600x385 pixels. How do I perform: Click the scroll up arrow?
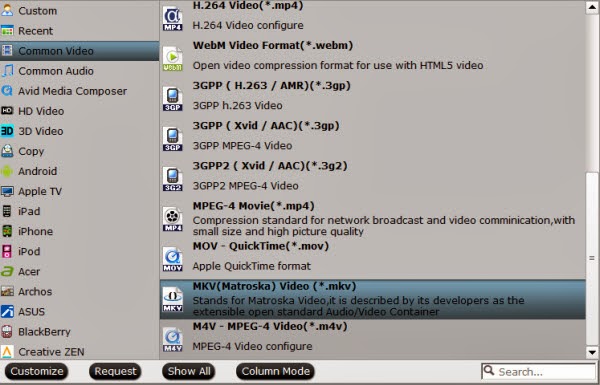click(x=592, y=8)
